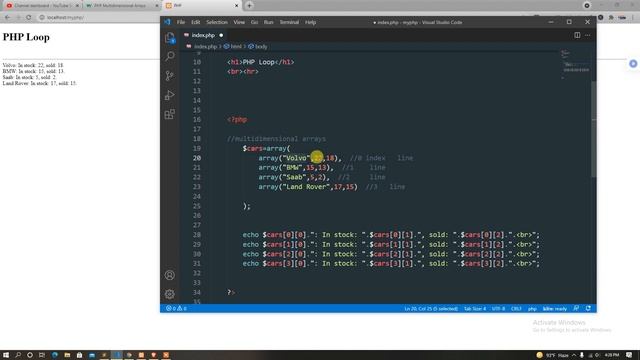The width and height of the screenshot is (640, 360).
Task: Click the //multidimensional arrays comment
Action: [276, 139]
